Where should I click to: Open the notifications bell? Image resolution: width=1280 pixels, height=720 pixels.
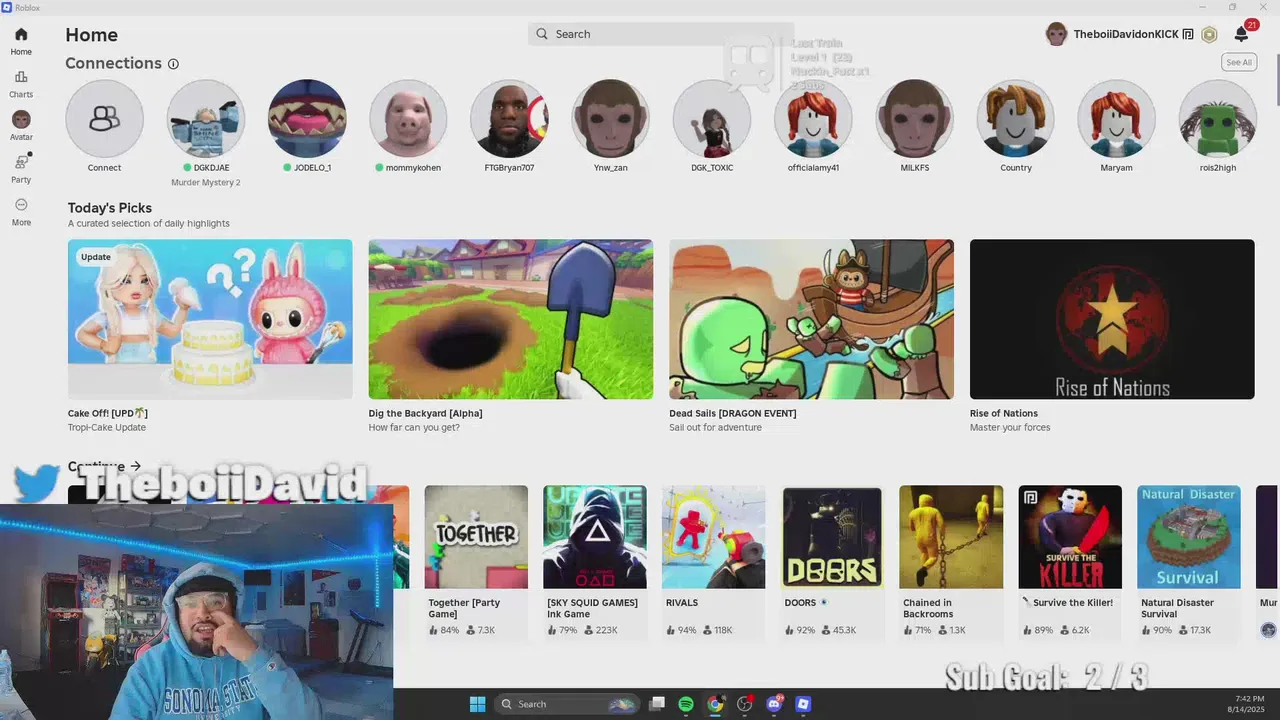1241,34
